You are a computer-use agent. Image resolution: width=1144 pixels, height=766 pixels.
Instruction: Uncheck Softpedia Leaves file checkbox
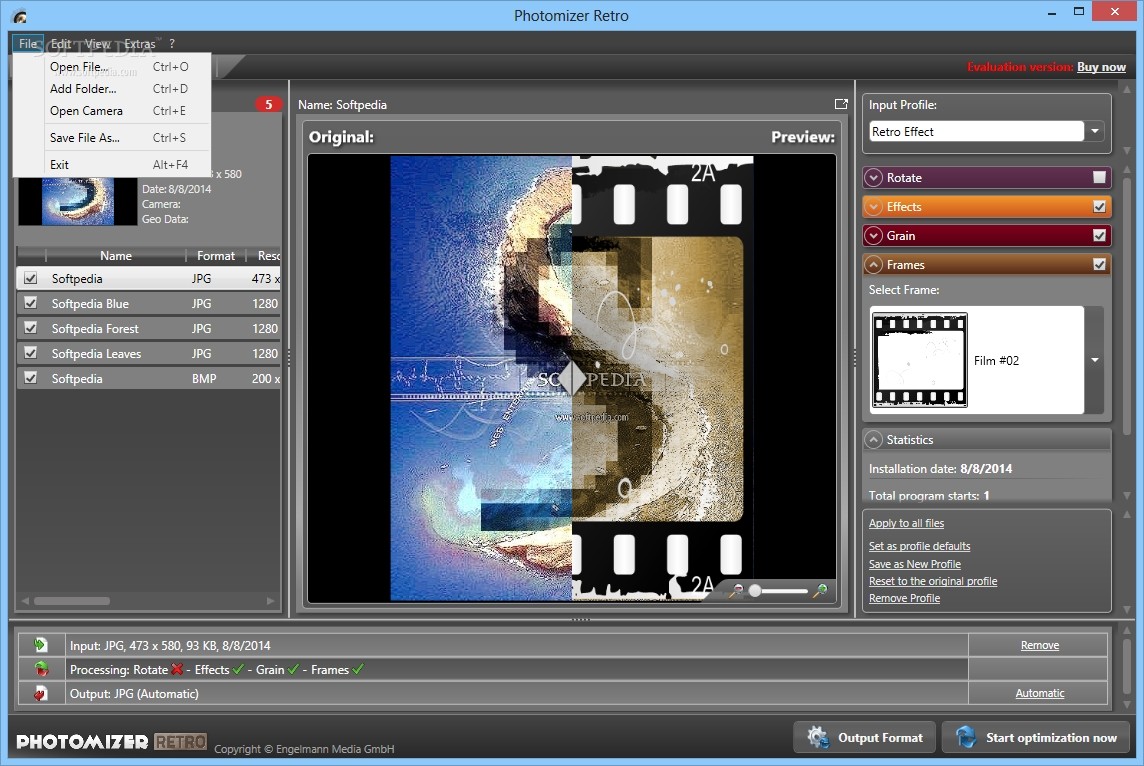31,353
